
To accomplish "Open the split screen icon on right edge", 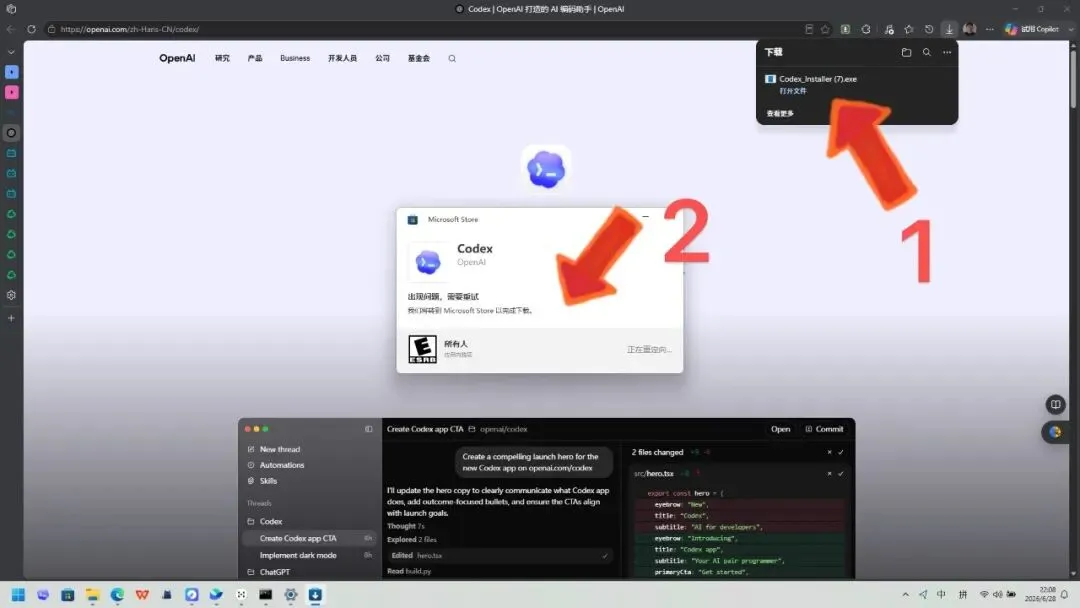I will 1055,404.
